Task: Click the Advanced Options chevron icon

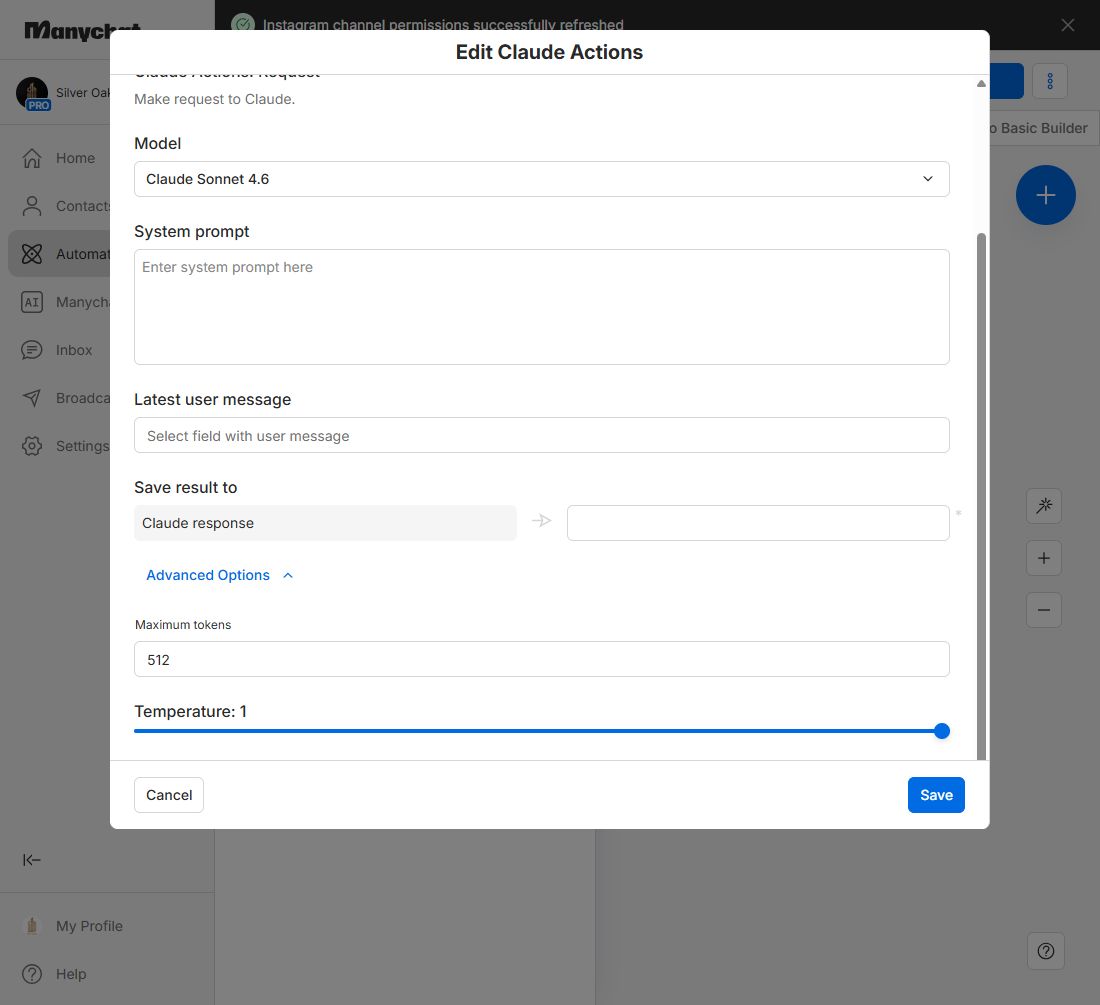Action: (x=288, y=575)
